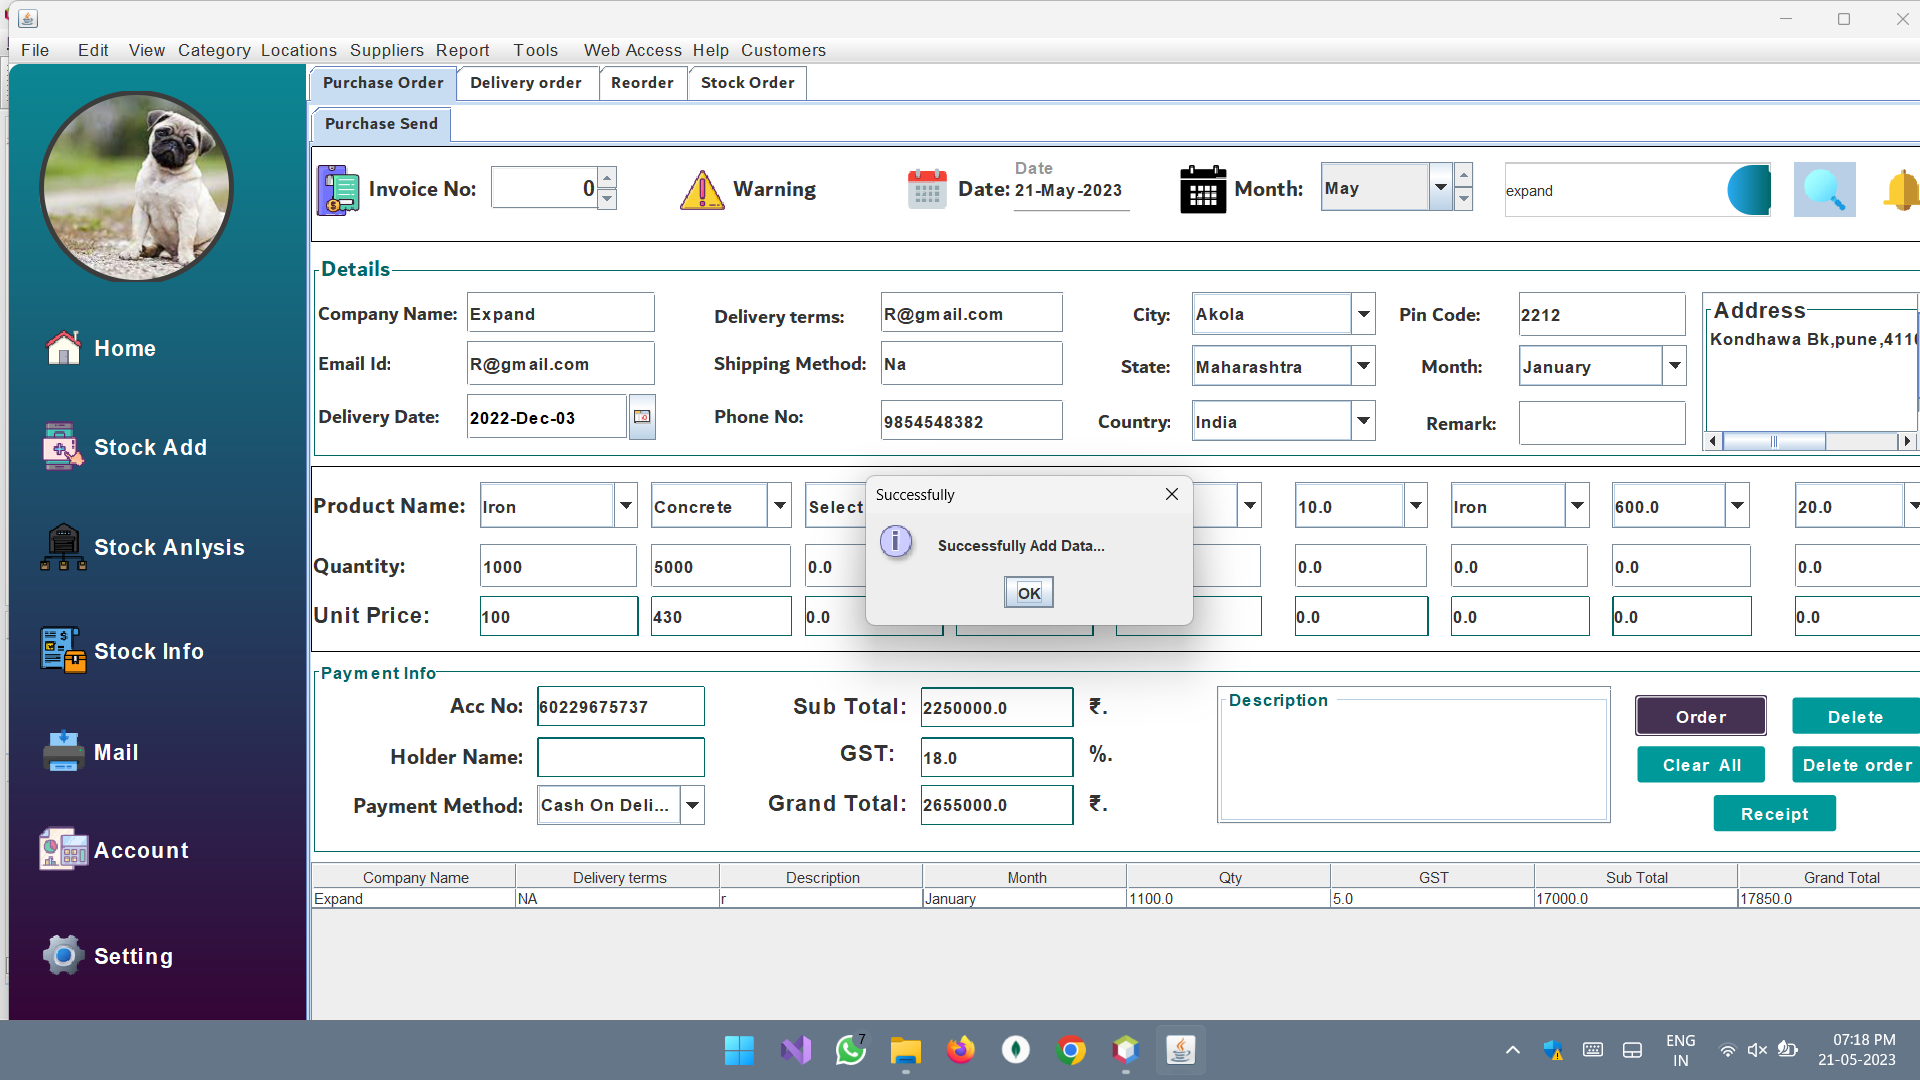Click the magnifier search icon top right
The height and width of the screenshot is (1080, 1920).
(x=1824, y=189)
